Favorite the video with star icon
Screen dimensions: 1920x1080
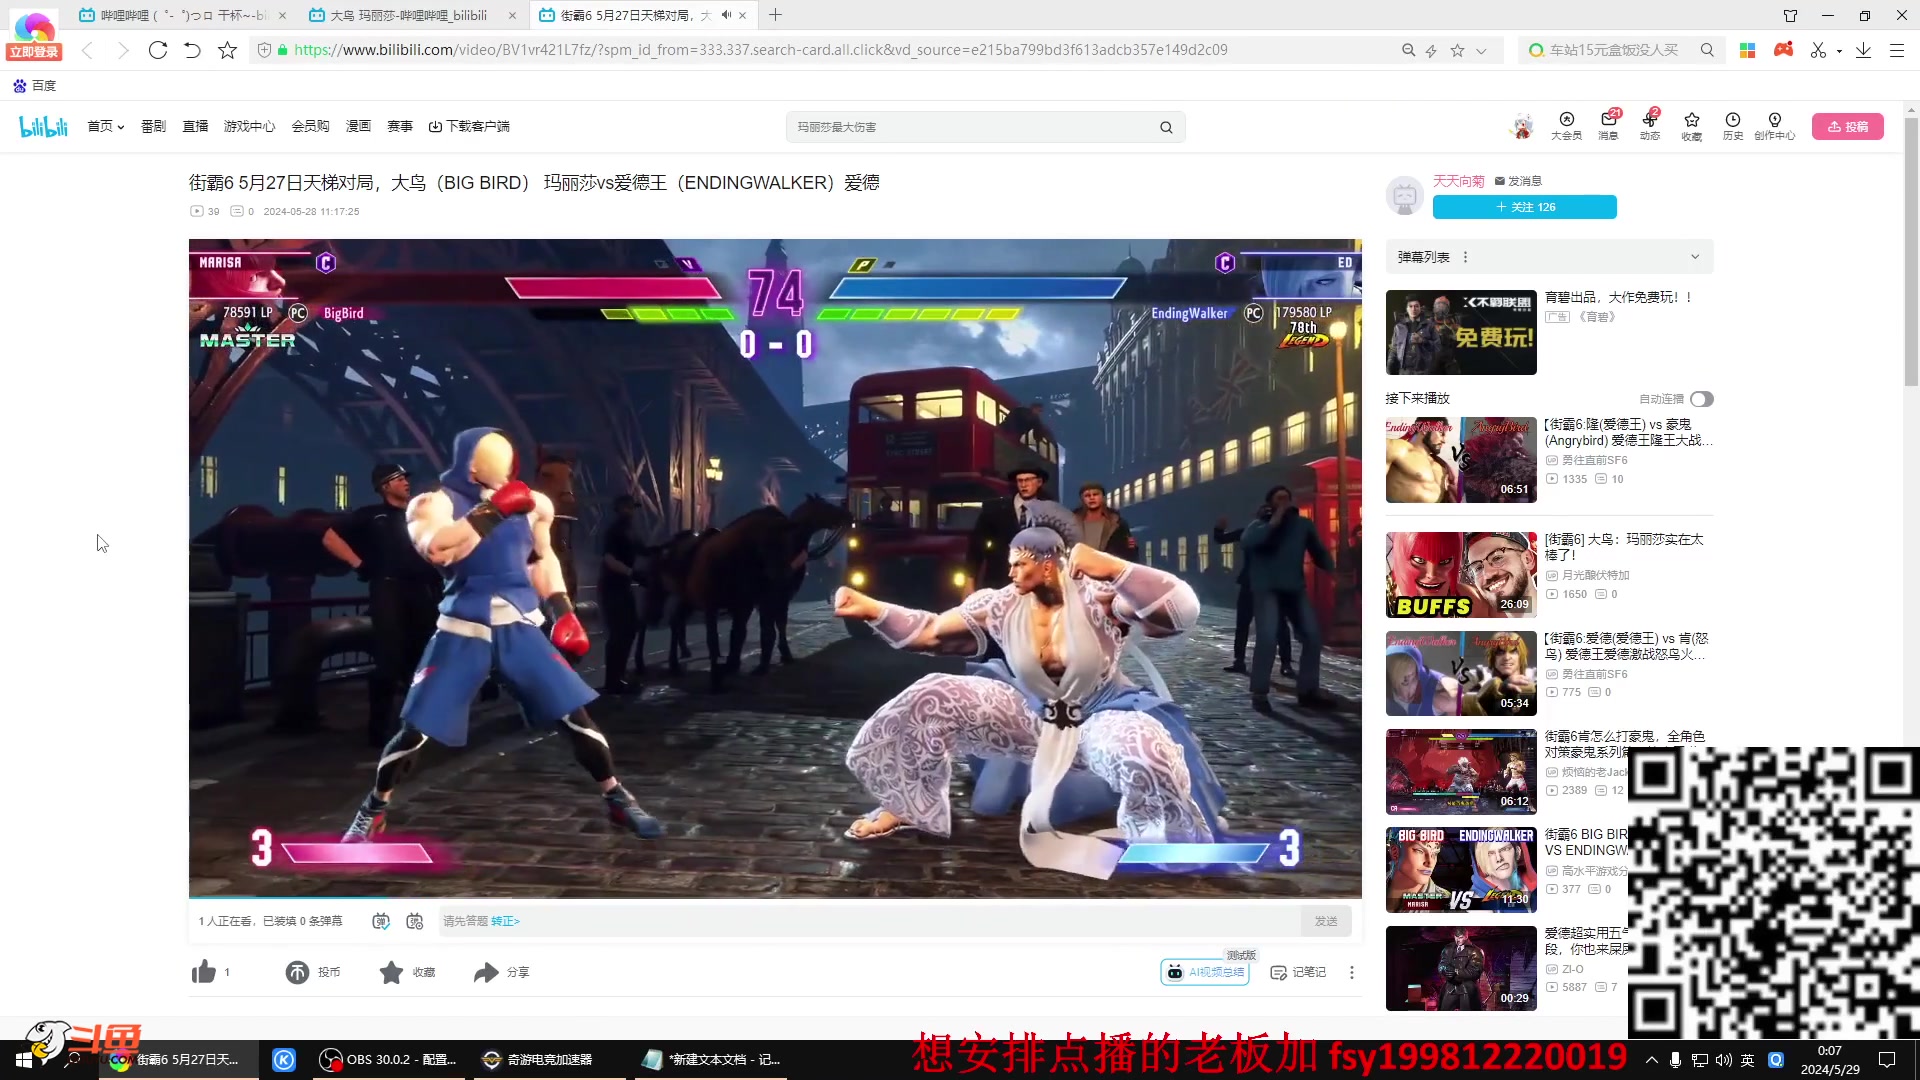click(x=391, y=972)
